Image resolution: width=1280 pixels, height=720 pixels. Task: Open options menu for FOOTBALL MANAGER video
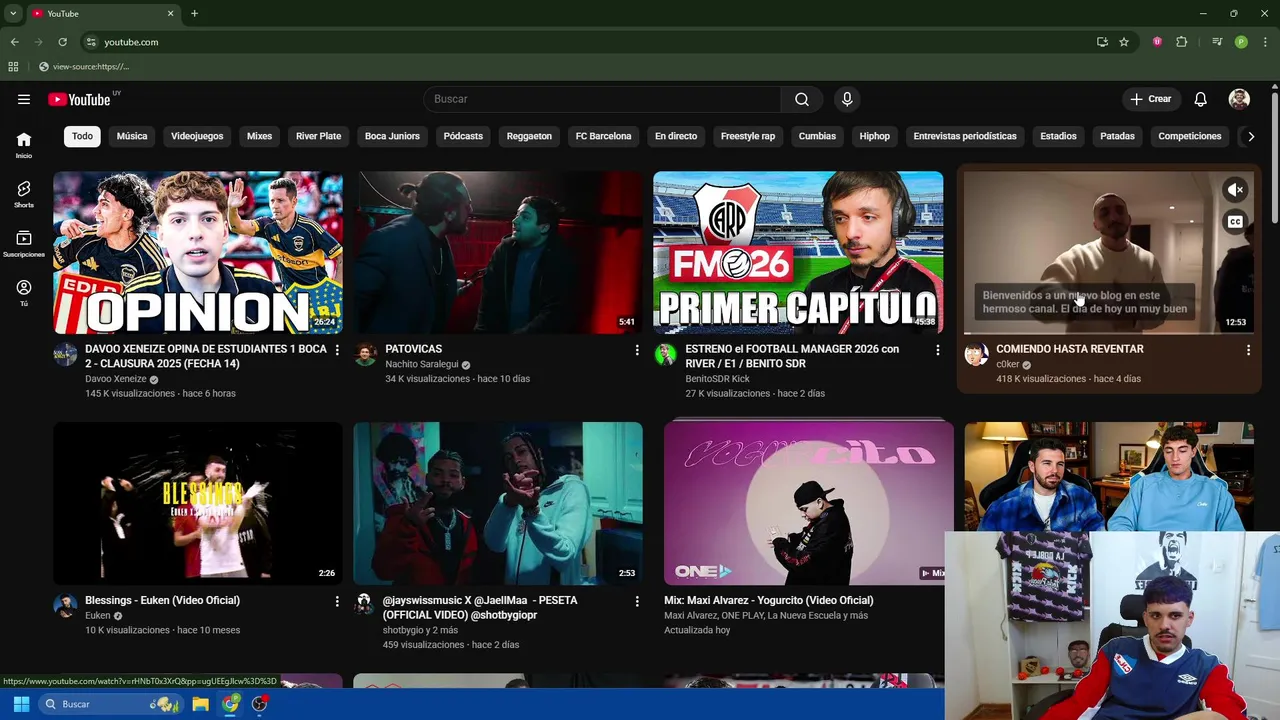937,350
